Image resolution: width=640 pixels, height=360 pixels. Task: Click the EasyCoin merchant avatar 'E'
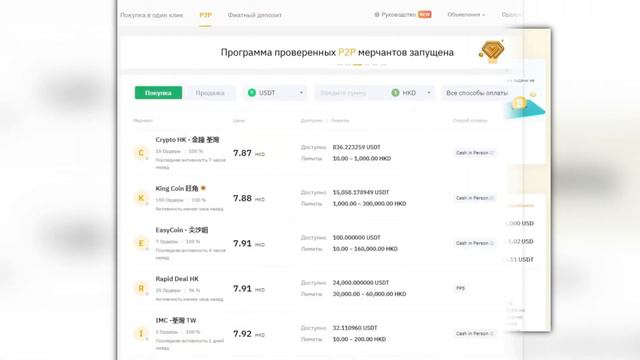pyautogui.click(x=141, y=243)
